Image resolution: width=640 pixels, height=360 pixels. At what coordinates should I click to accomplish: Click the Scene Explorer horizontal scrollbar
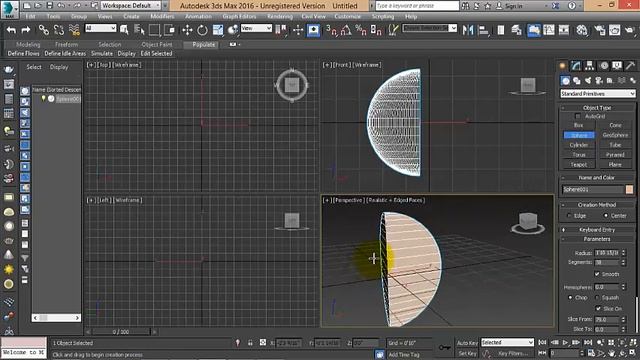56,318
